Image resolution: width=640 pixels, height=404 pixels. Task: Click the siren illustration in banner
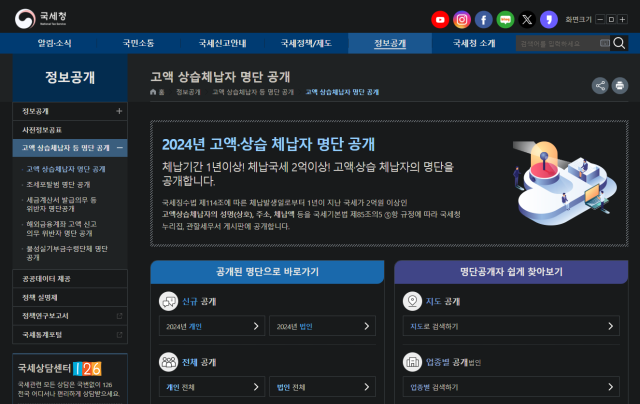coord(565,183)
